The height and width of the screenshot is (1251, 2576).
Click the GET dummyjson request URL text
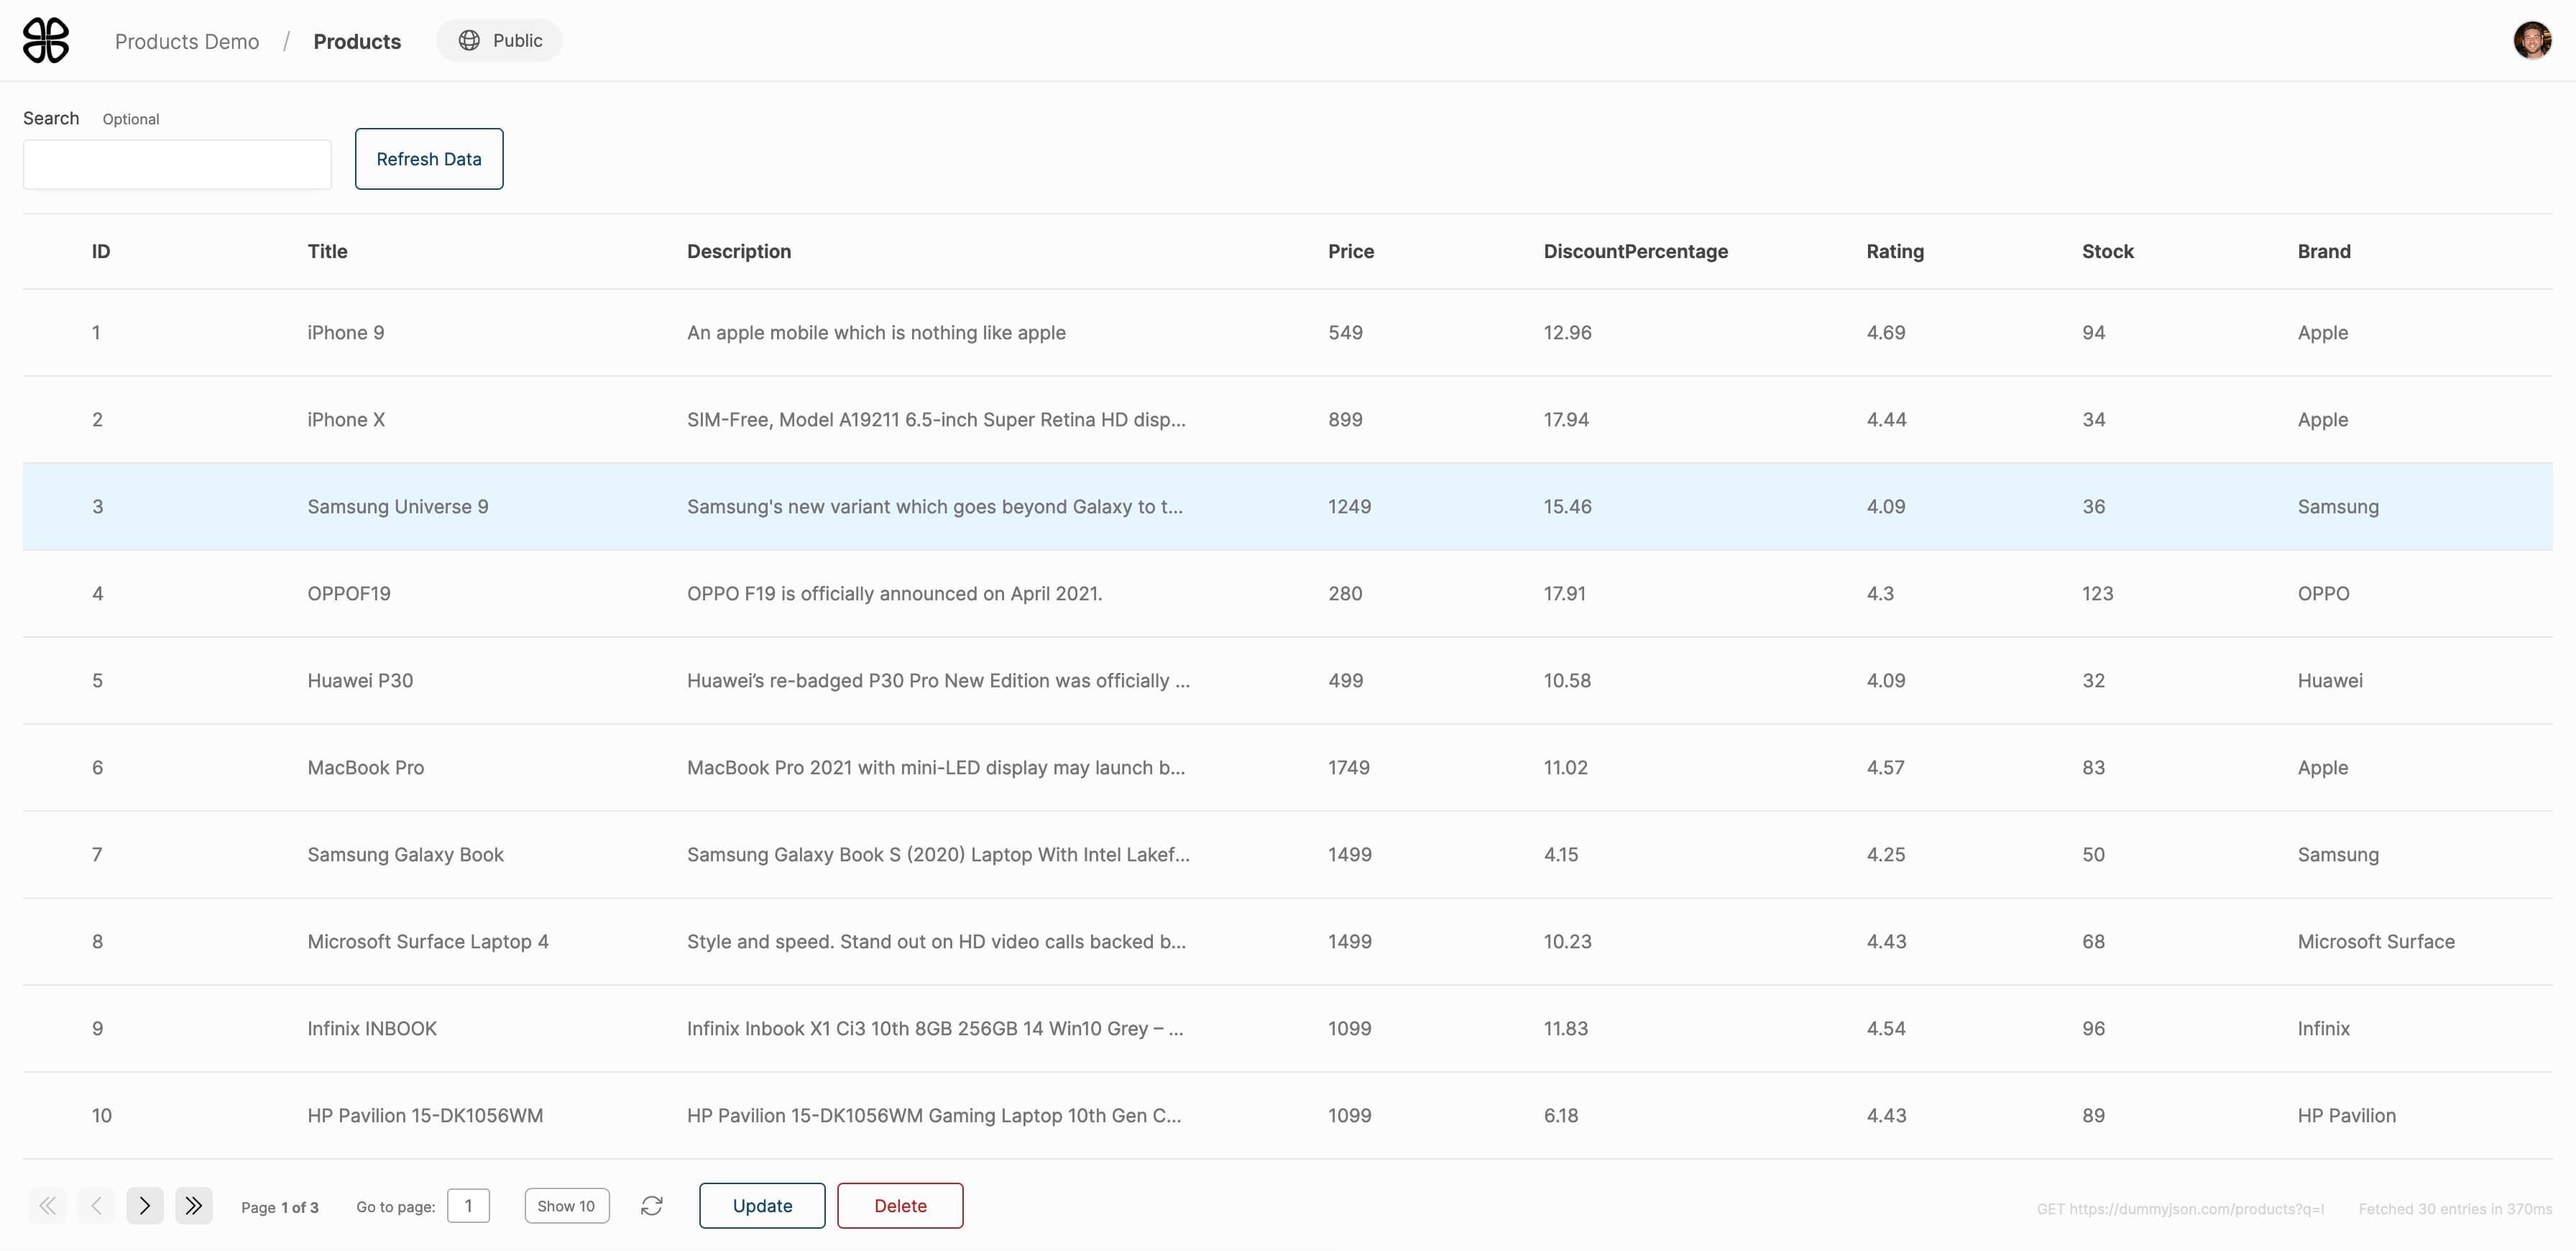[x=2180, y=1209]
